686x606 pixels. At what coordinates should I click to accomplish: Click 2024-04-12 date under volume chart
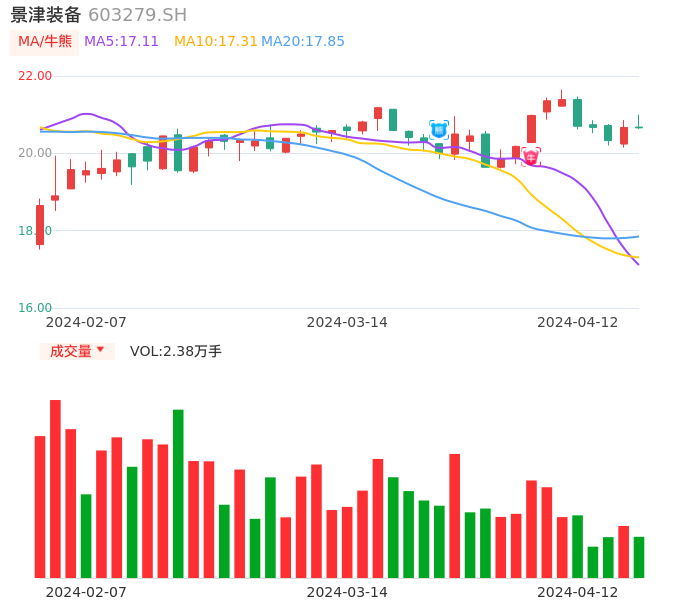pyautogui.click(x=578, y=592)
